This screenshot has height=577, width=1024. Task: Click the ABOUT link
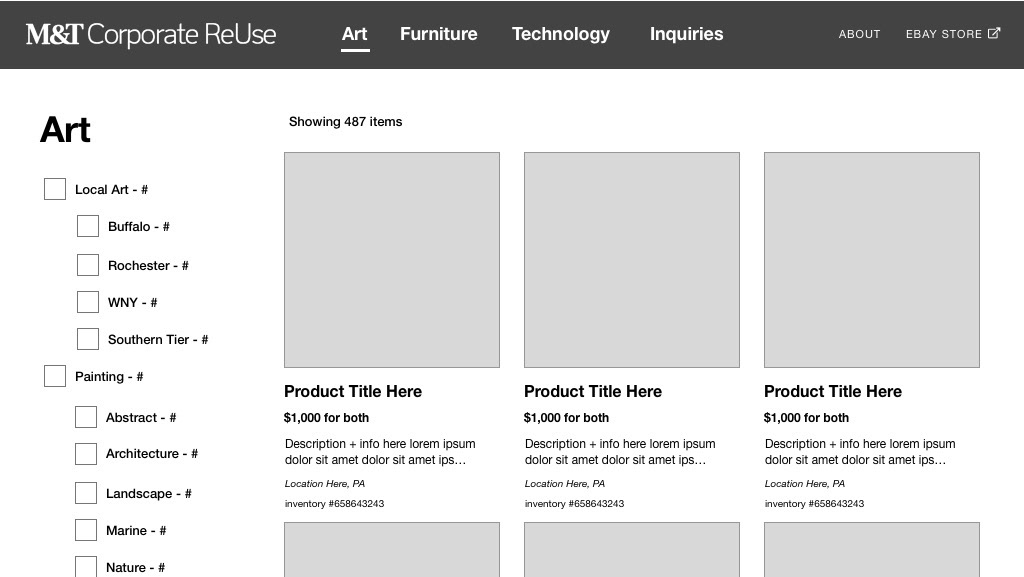coord(859,34)
